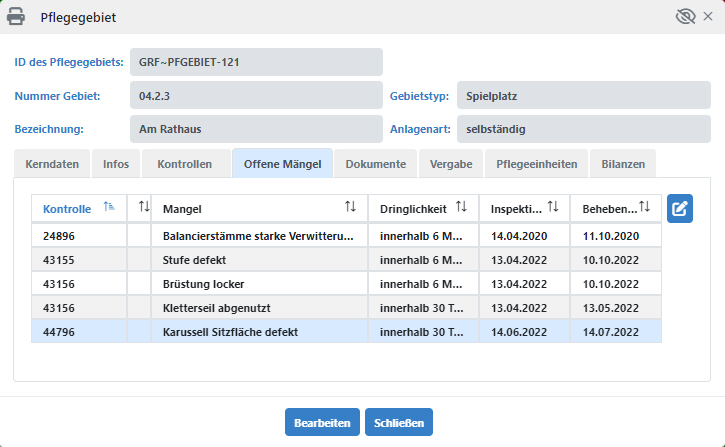725x447 pixels.
Task: Sort by the Mangel column arrows
Action: point(350,208)
